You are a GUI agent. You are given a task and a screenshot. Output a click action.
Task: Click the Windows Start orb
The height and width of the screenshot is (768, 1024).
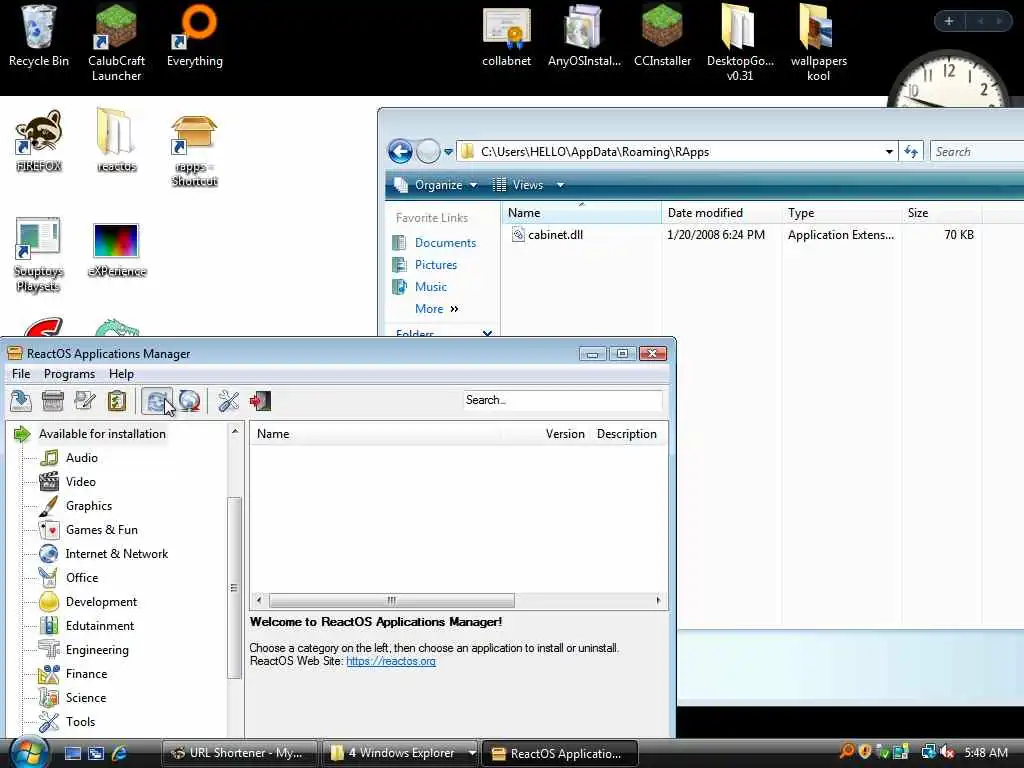click(x=28, y=753)
